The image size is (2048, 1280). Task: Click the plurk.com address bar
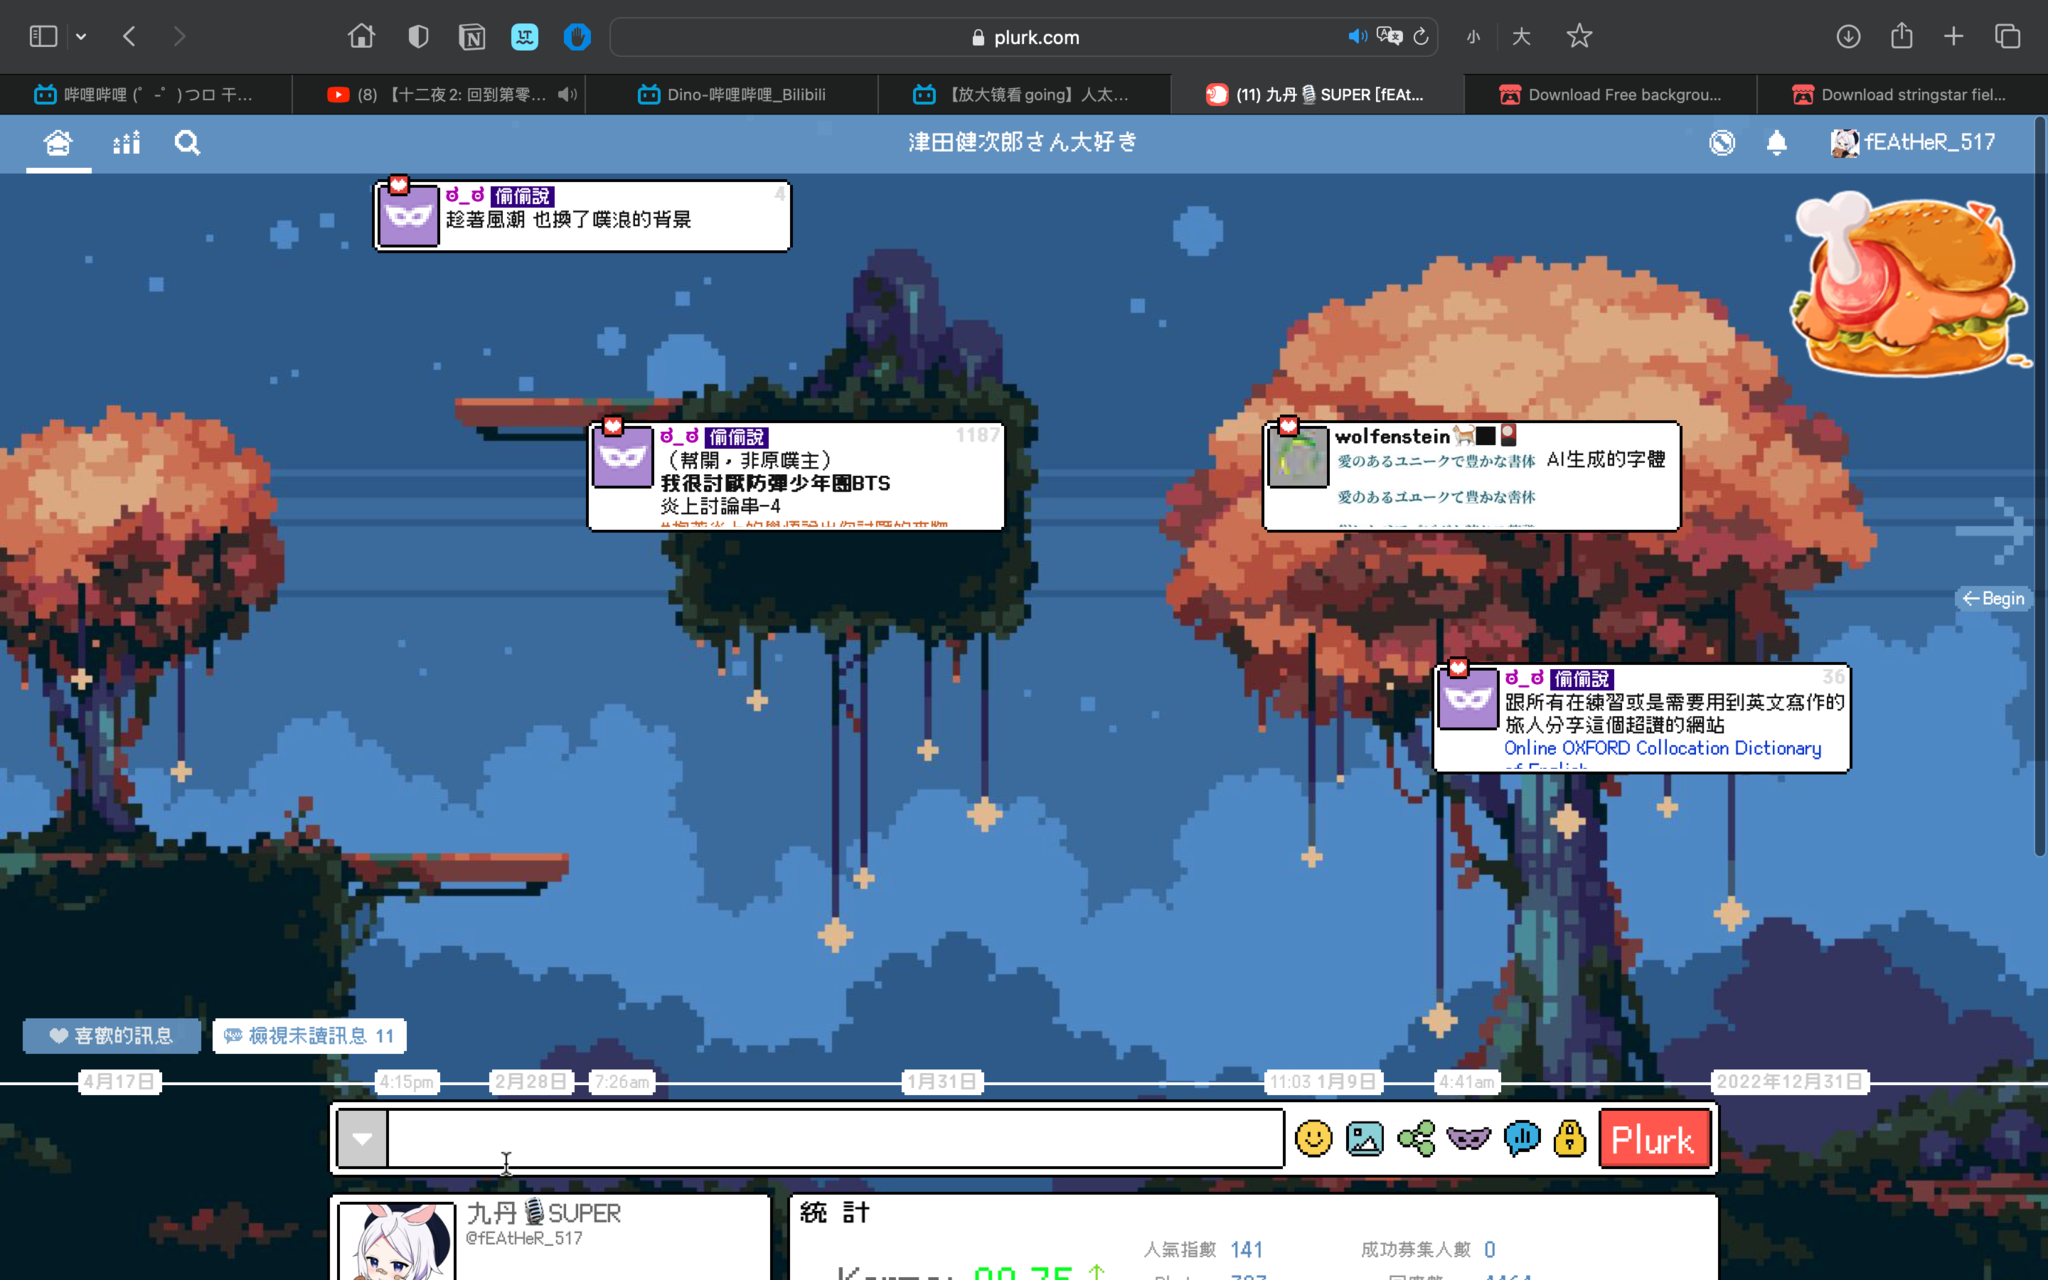1024,37
